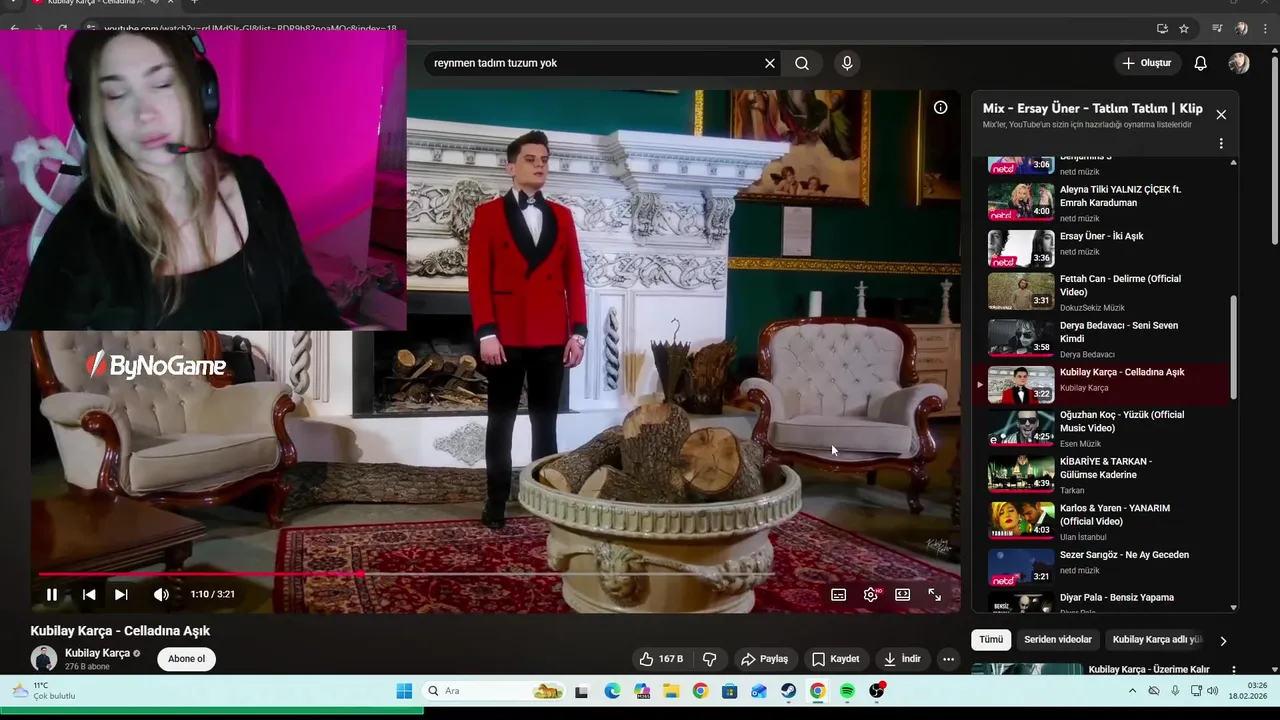Screen dimensions: 1280x720
Task: Select the Kubilay Karça adlı chip
Action: coord(1158,639)
